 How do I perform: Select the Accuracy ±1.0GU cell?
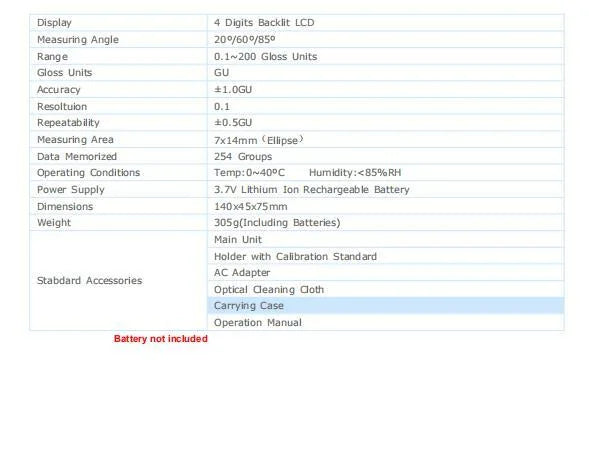pyautogui.click(x=385, y=90)
